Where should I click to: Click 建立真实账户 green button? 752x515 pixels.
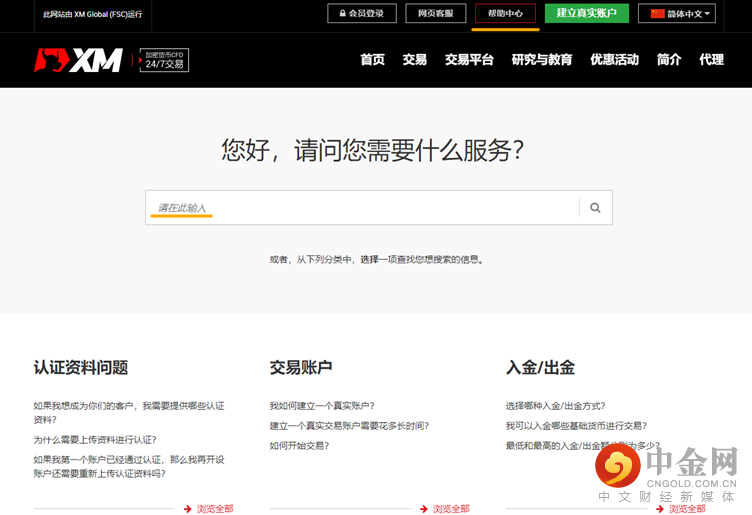(x=587, y=13)
